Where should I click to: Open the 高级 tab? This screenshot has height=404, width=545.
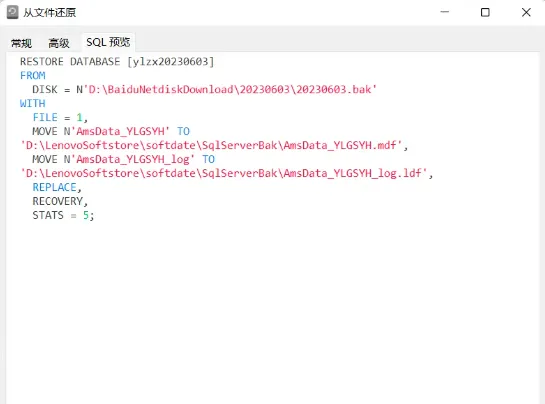59,43
